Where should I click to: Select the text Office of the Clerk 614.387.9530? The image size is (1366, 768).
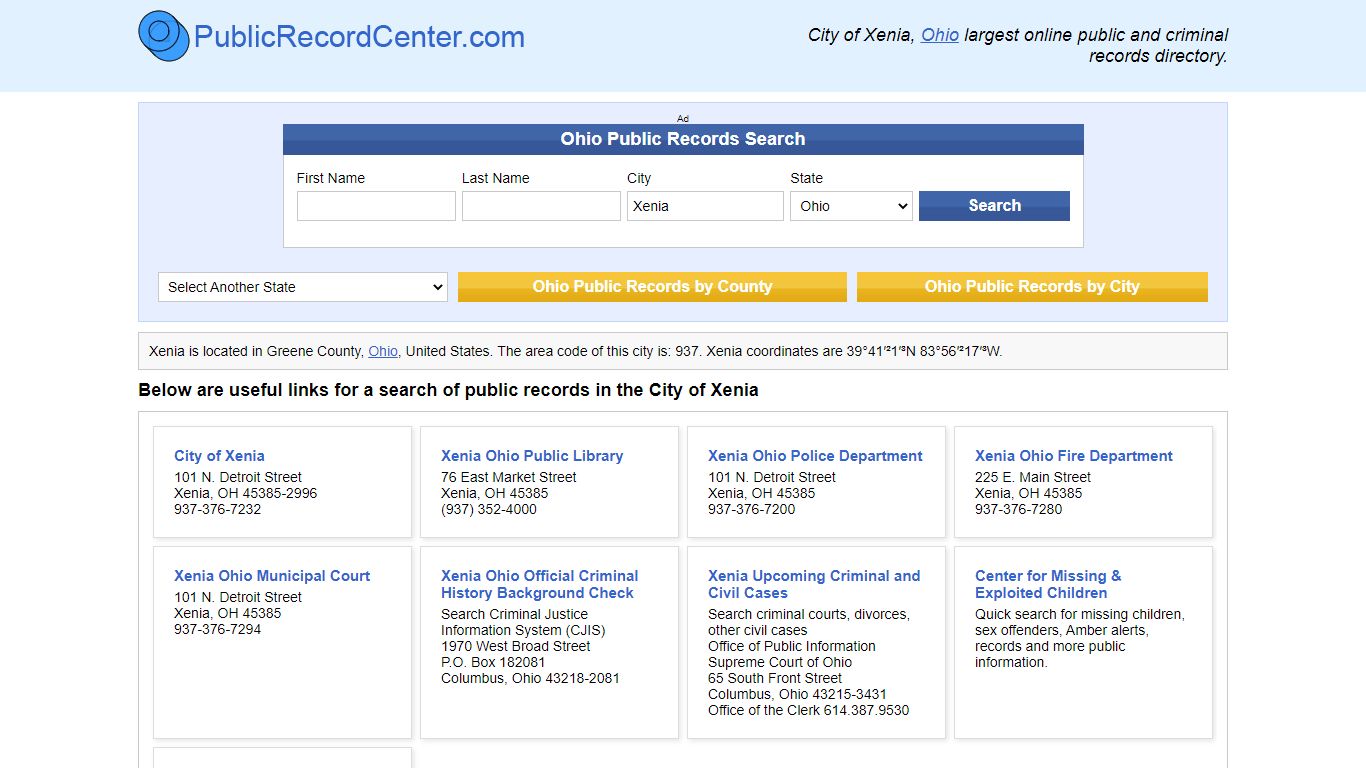click(x=809, y=710)
